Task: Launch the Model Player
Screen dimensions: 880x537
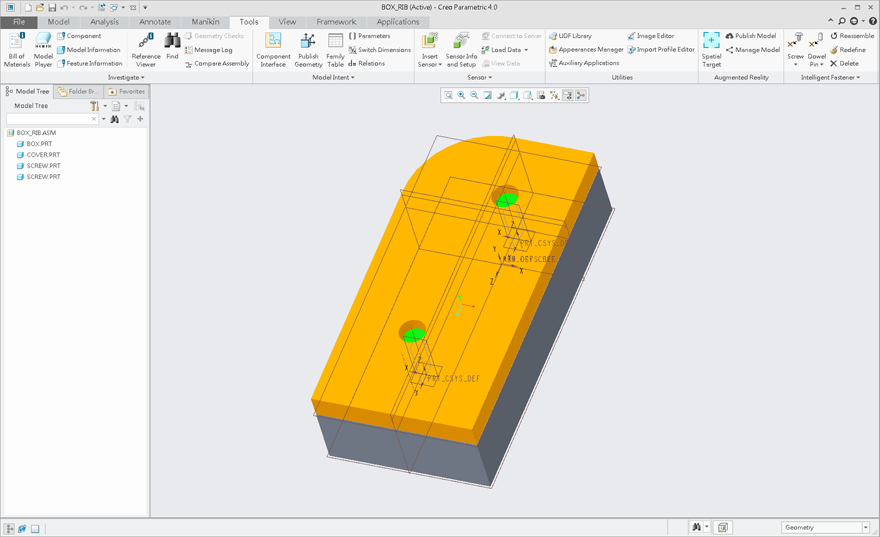Action: coord(43,48)
